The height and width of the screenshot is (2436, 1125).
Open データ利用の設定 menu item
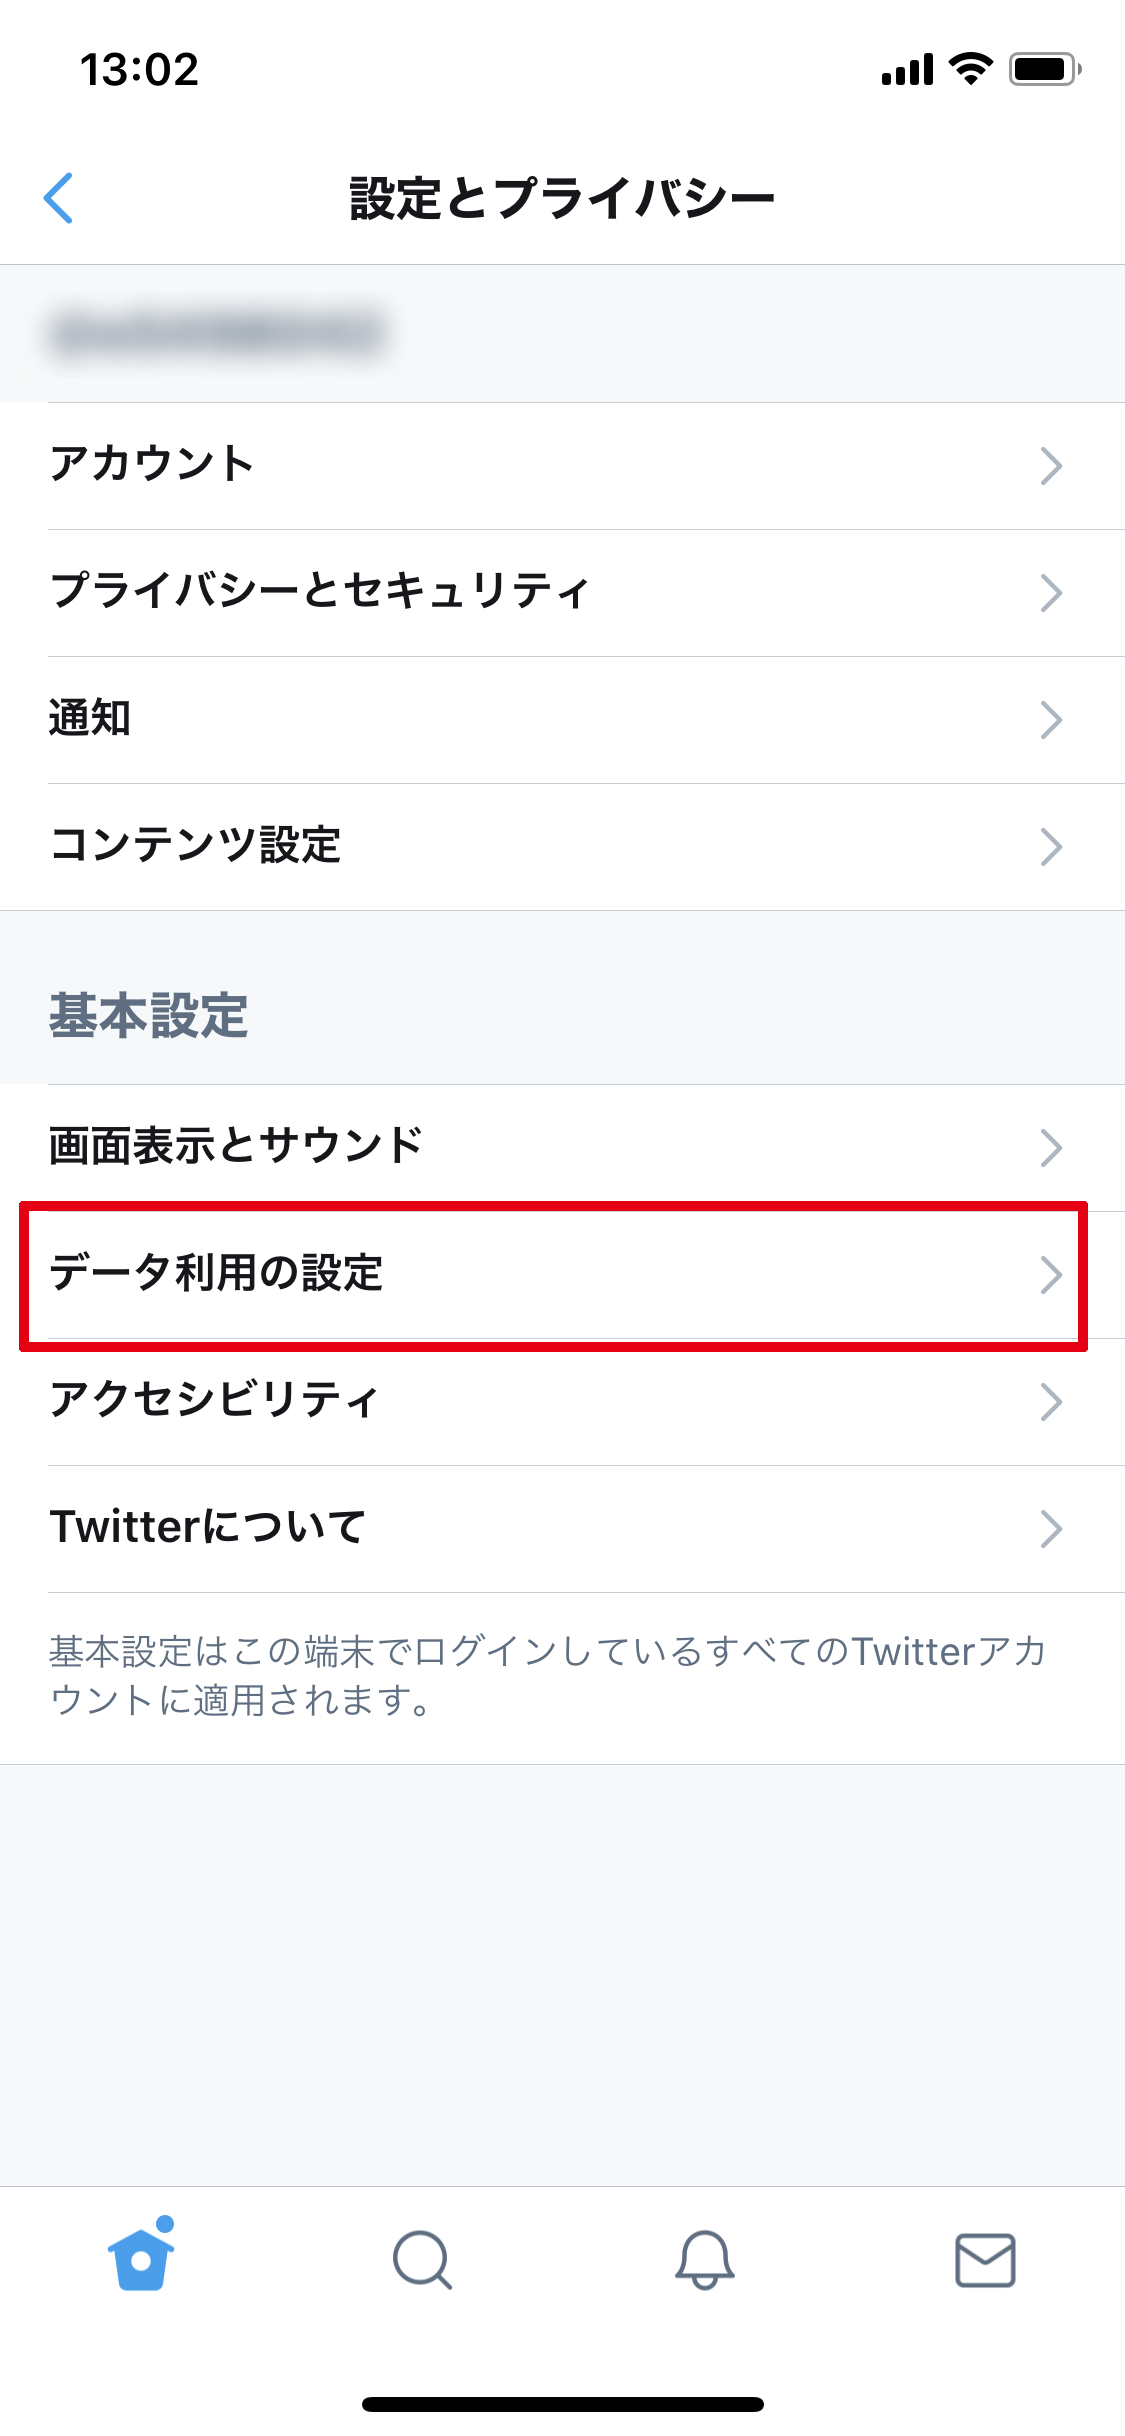coord(217,1274)
